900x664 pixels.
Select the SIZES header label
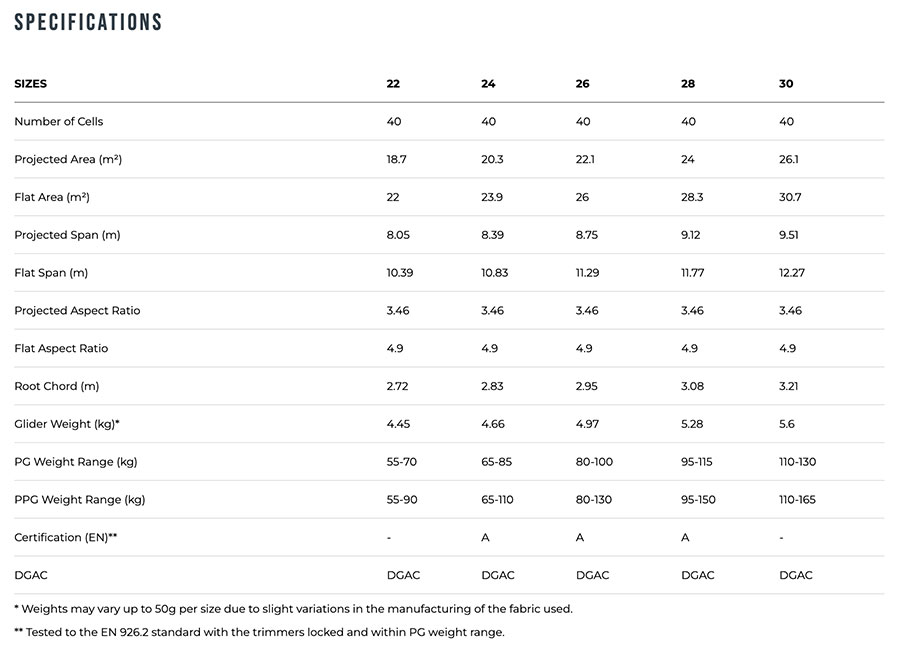(31, 84)
